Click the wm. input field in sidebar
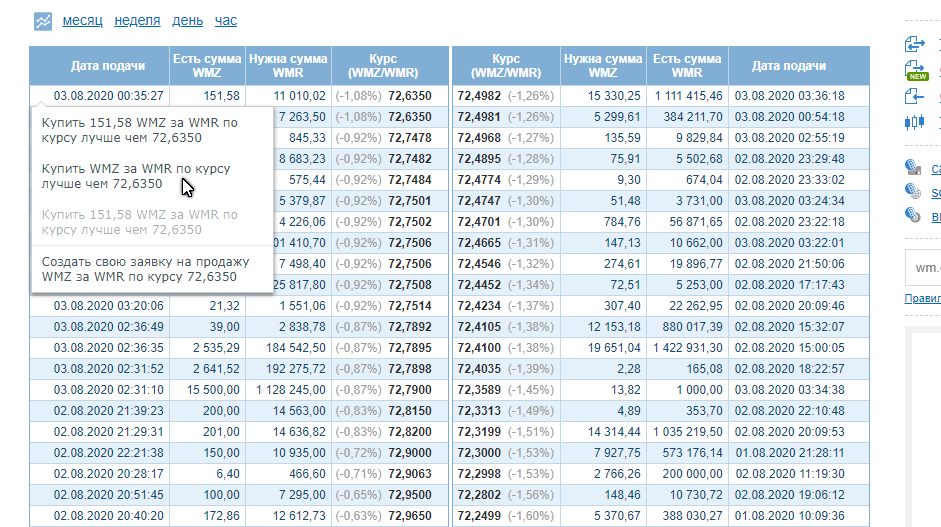941x527 pixels. pos(923,268)
